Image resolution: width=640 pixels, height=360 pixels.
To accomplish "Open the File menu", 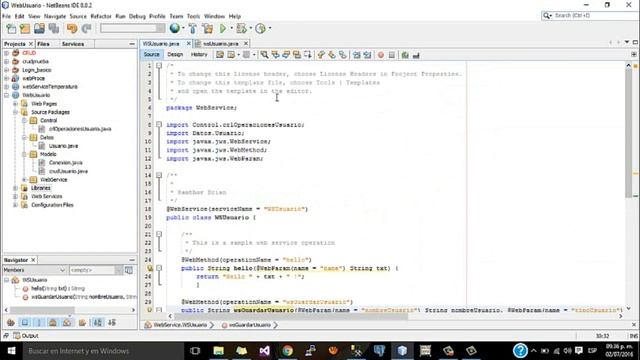I will tap(6, 16).
